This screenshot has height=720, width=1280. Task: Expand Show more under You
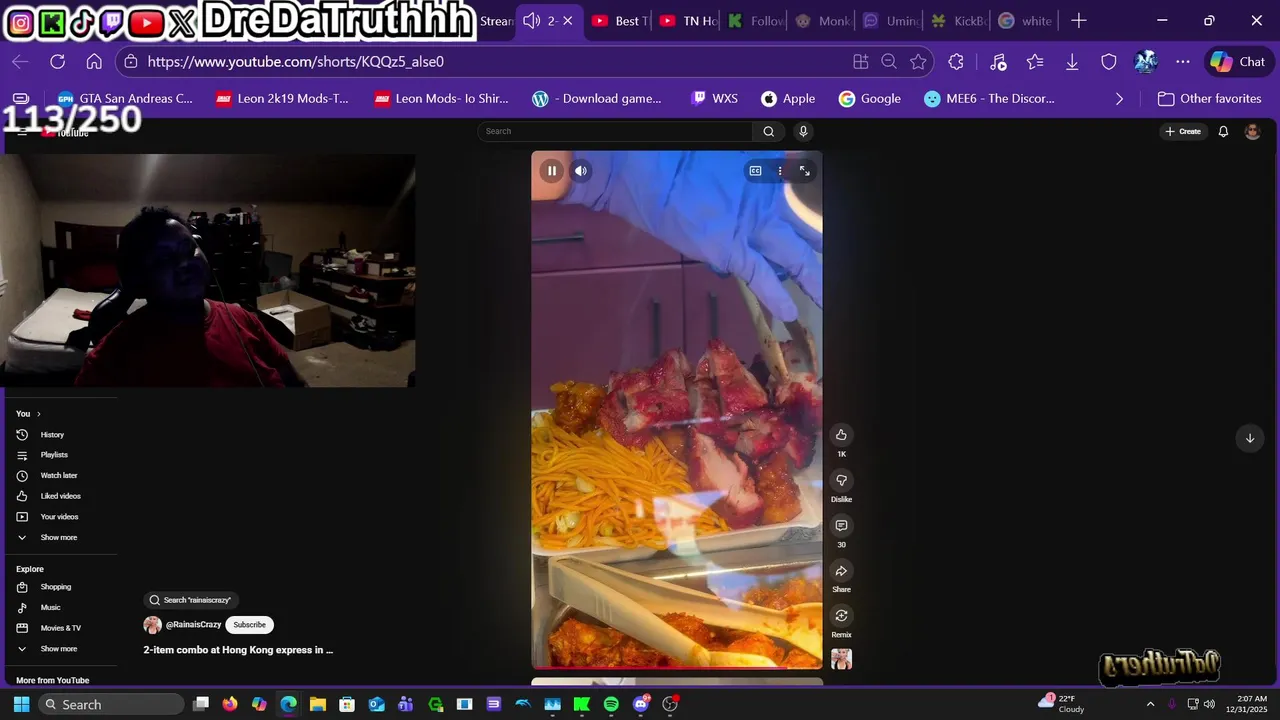coord(60,538)
